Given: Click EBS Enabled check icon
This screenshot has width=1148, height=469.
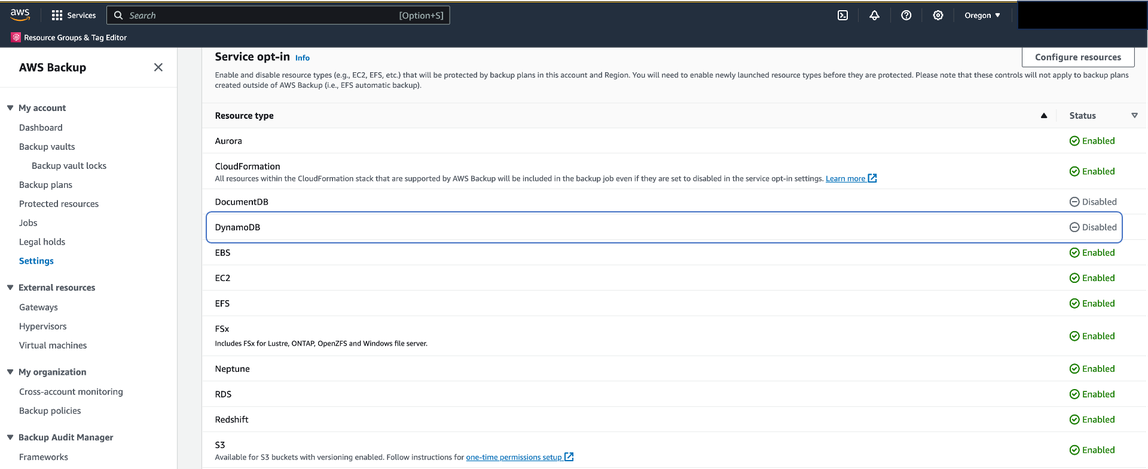Looking at the screenshot, I should tap(1075, 252).
